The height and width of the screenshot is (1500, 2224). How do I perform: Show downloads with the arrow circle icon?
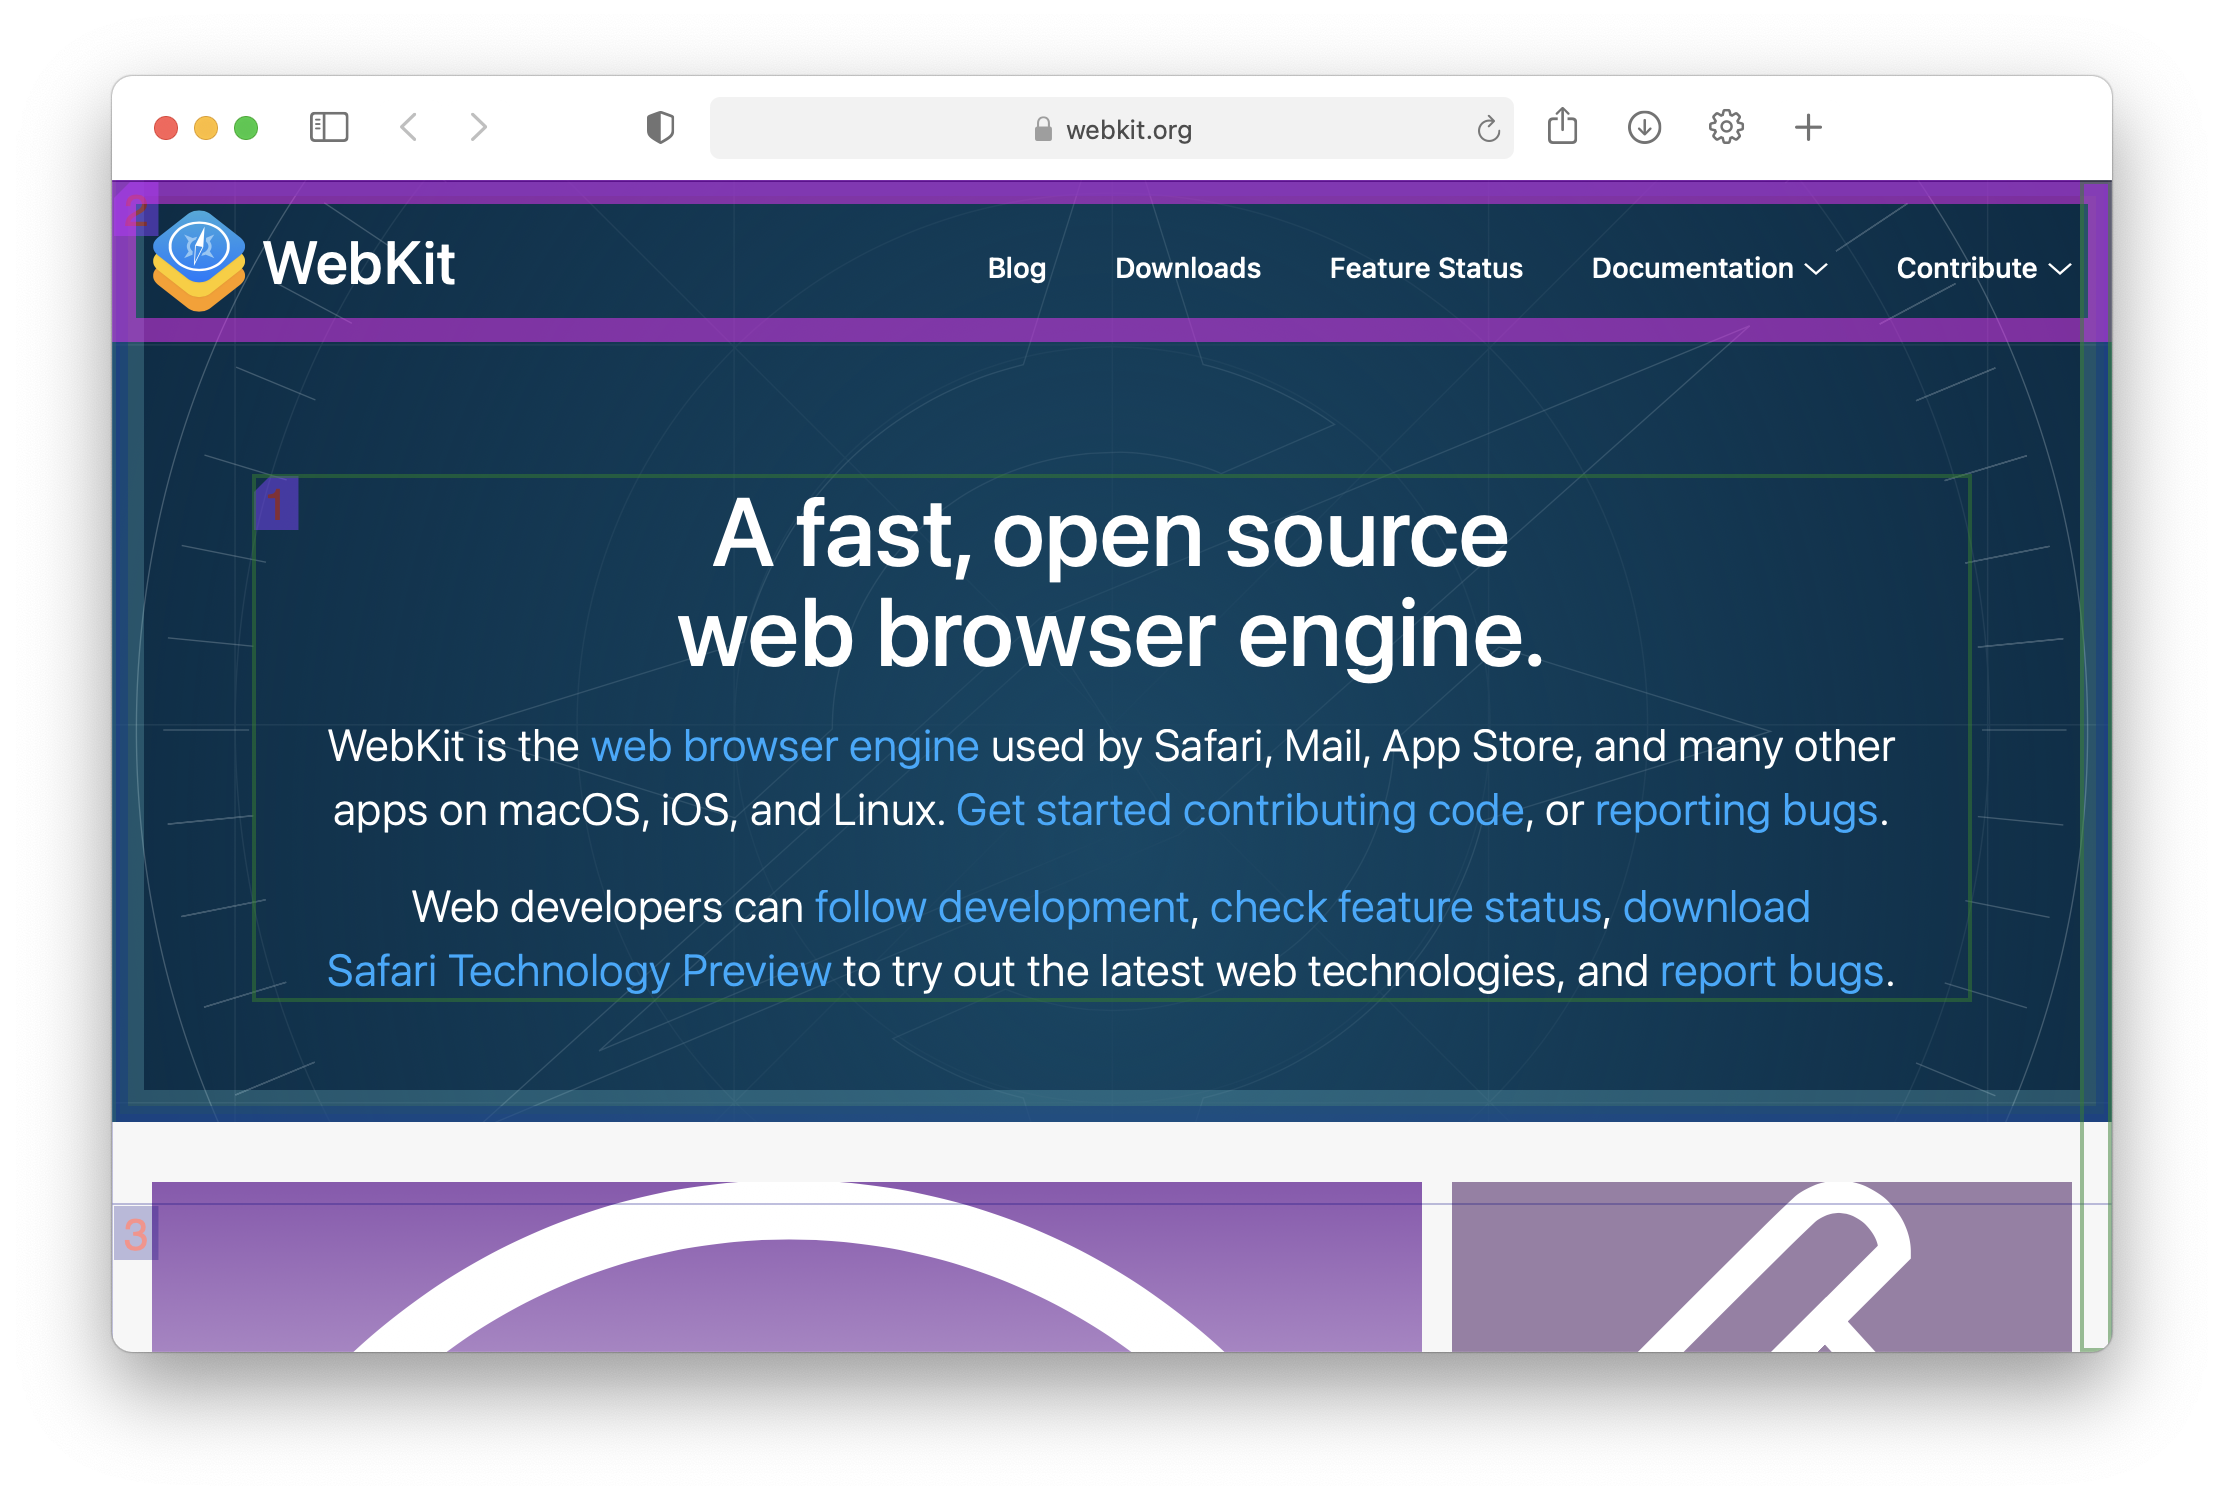point(1644,127)
